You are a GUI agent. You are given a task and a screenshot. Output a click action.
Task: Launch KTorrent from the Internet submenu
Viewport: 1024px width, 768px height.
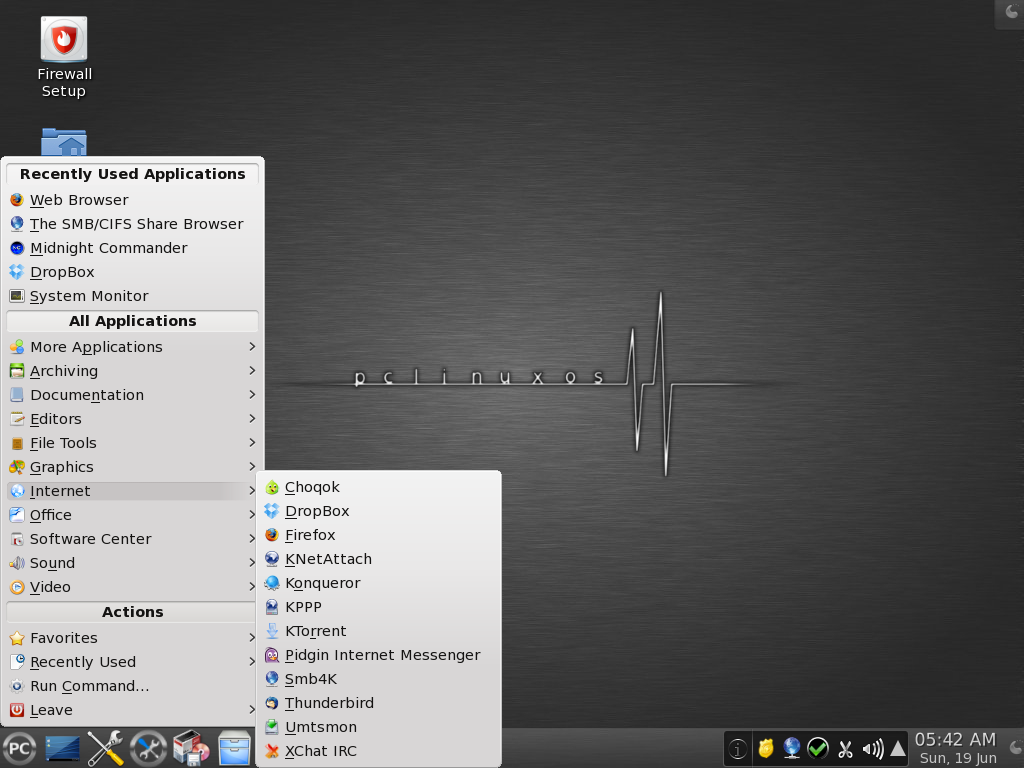[x=379, y=631]
